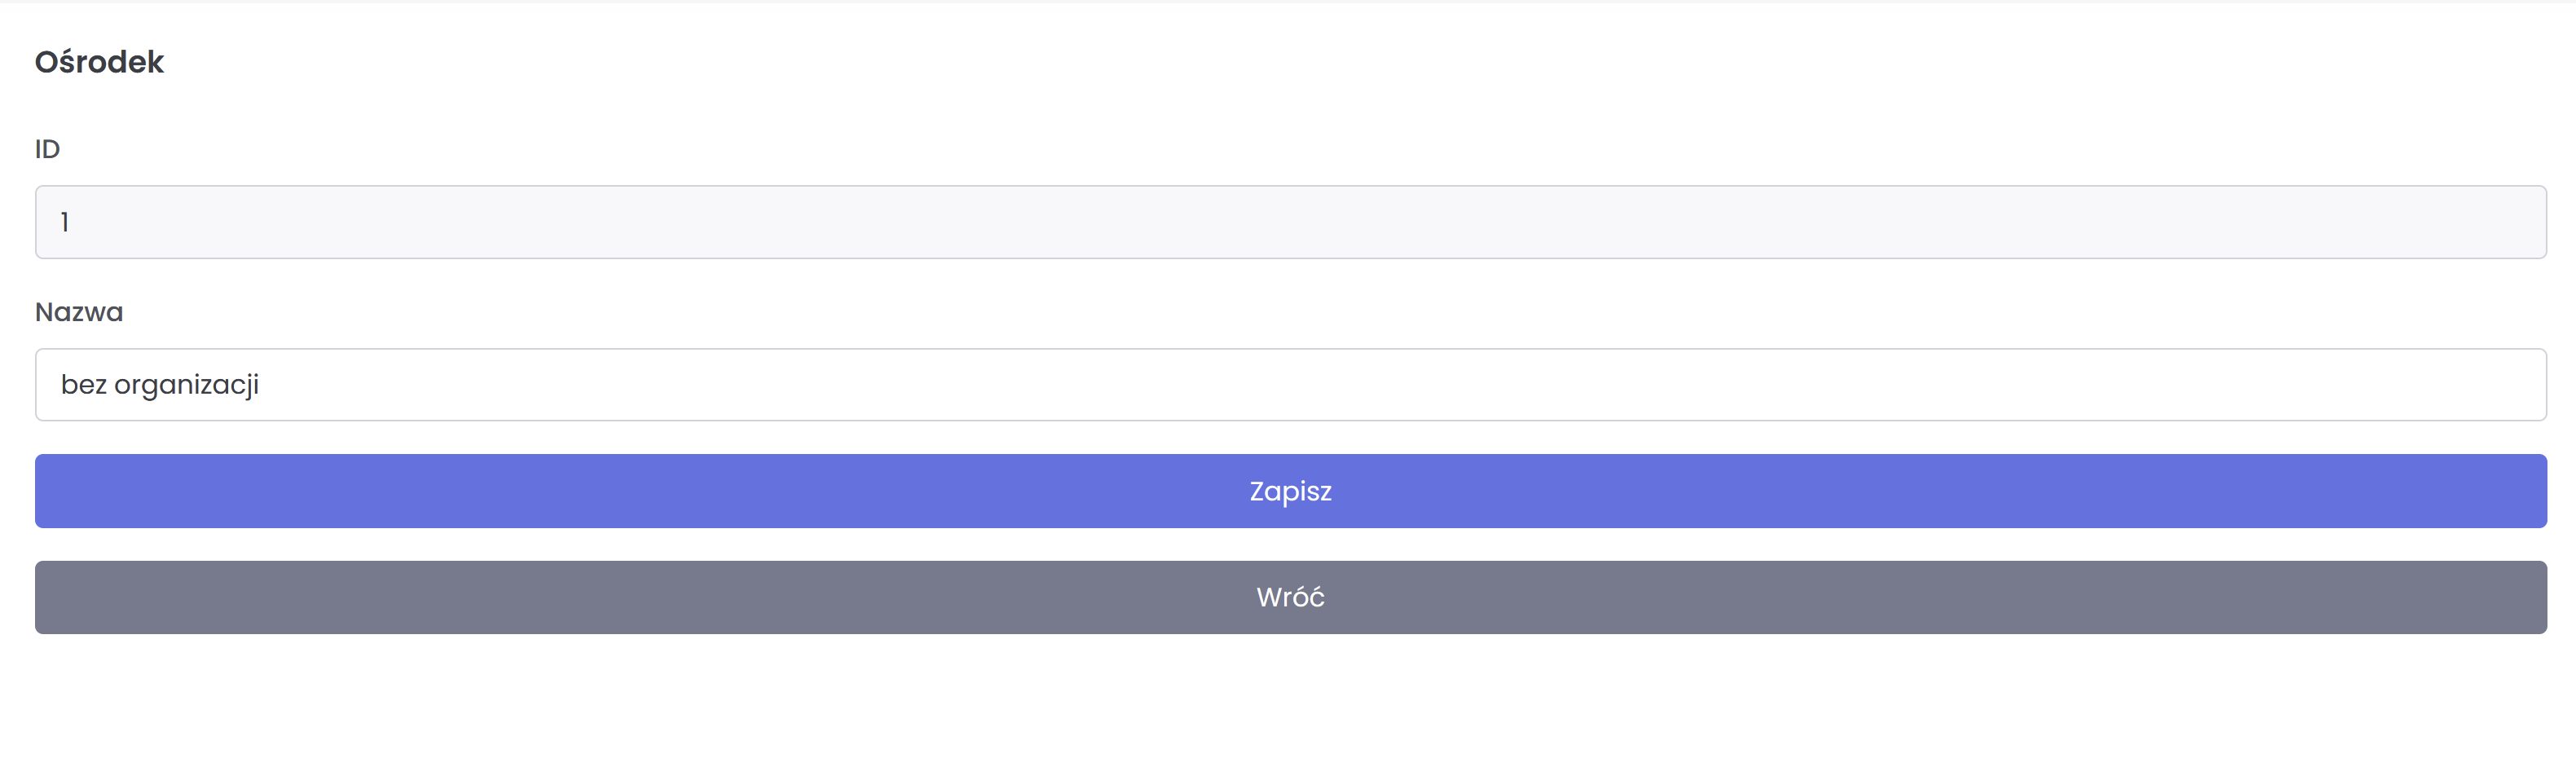Click the Nazwa field label

(x=79, y=312)
